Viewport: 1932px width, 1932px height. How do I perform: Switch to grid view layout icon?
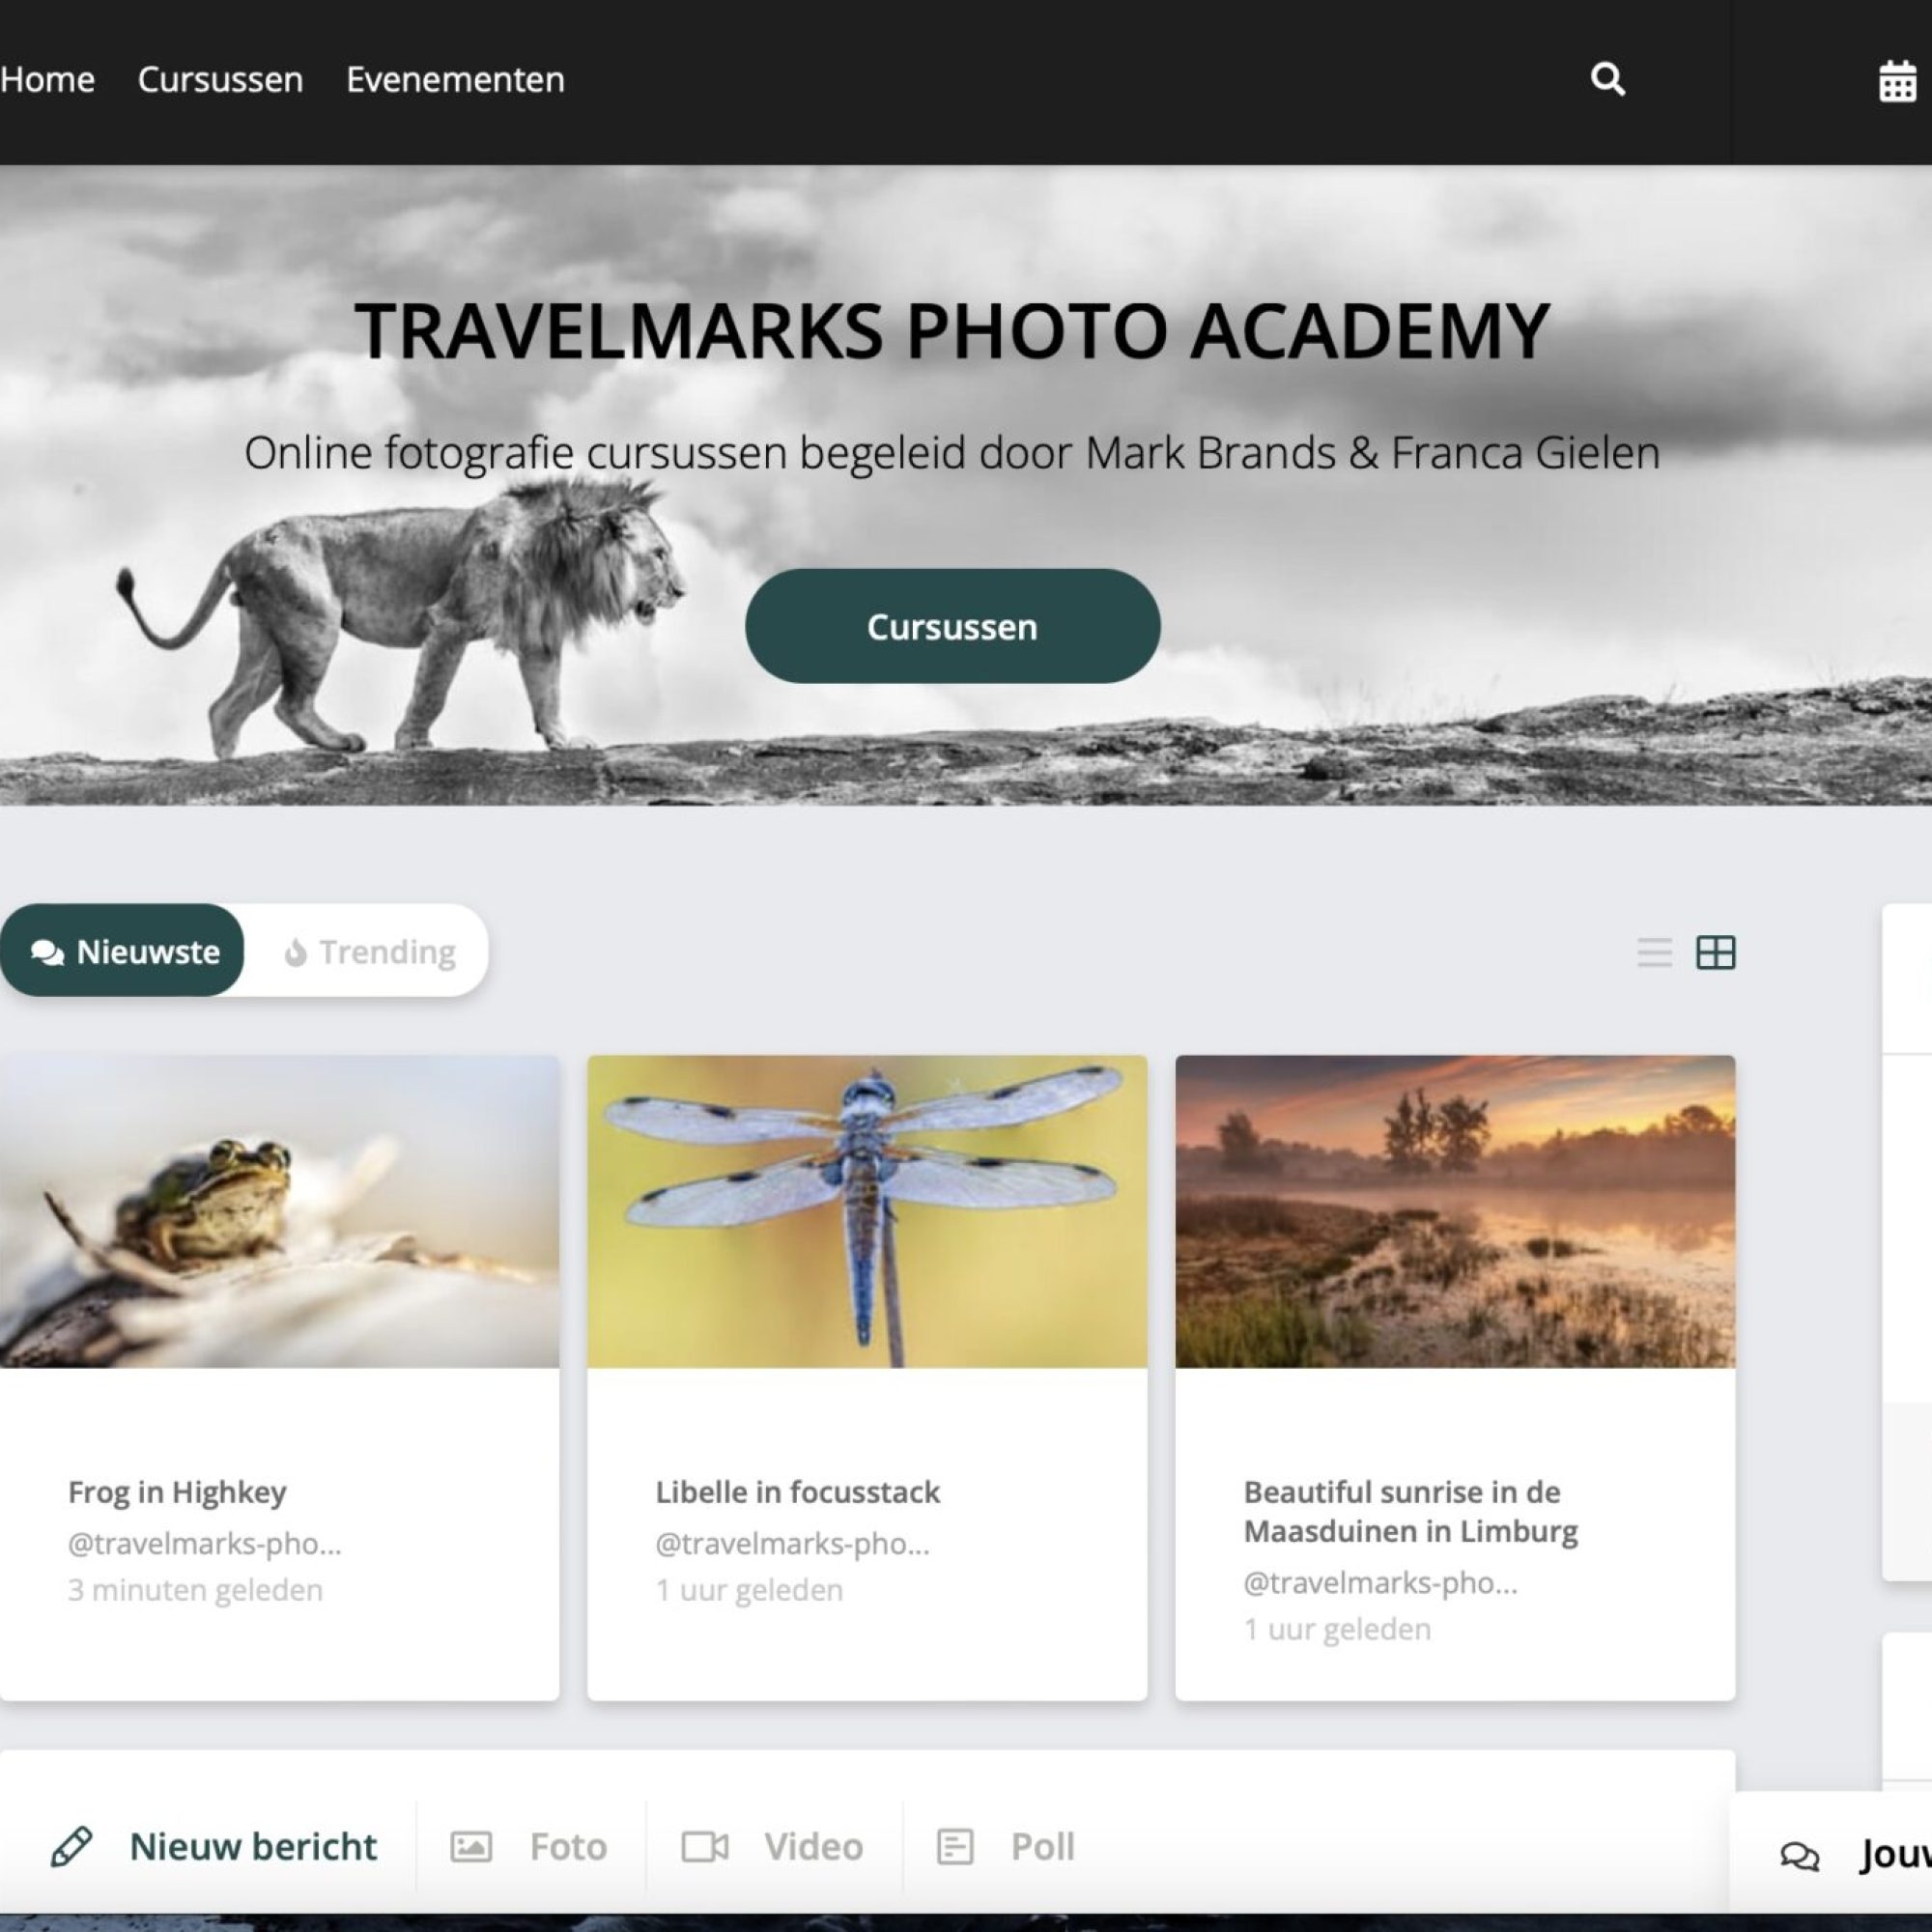coord(1716,952)
